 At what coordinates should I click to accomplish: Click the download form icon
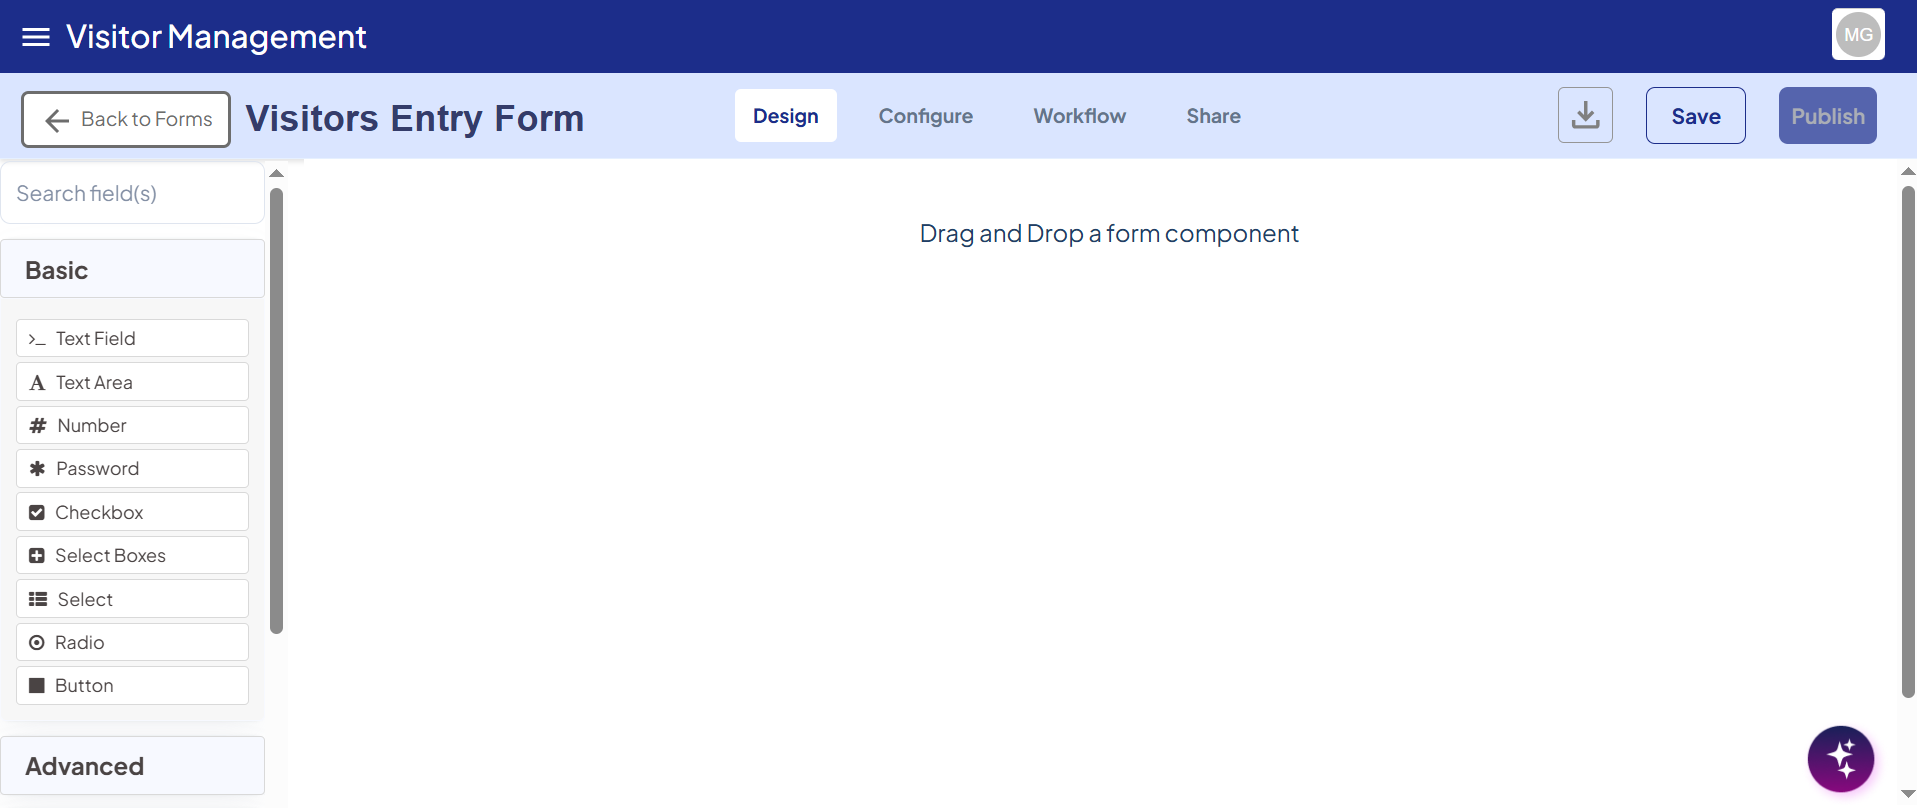tap(1585, 116)
